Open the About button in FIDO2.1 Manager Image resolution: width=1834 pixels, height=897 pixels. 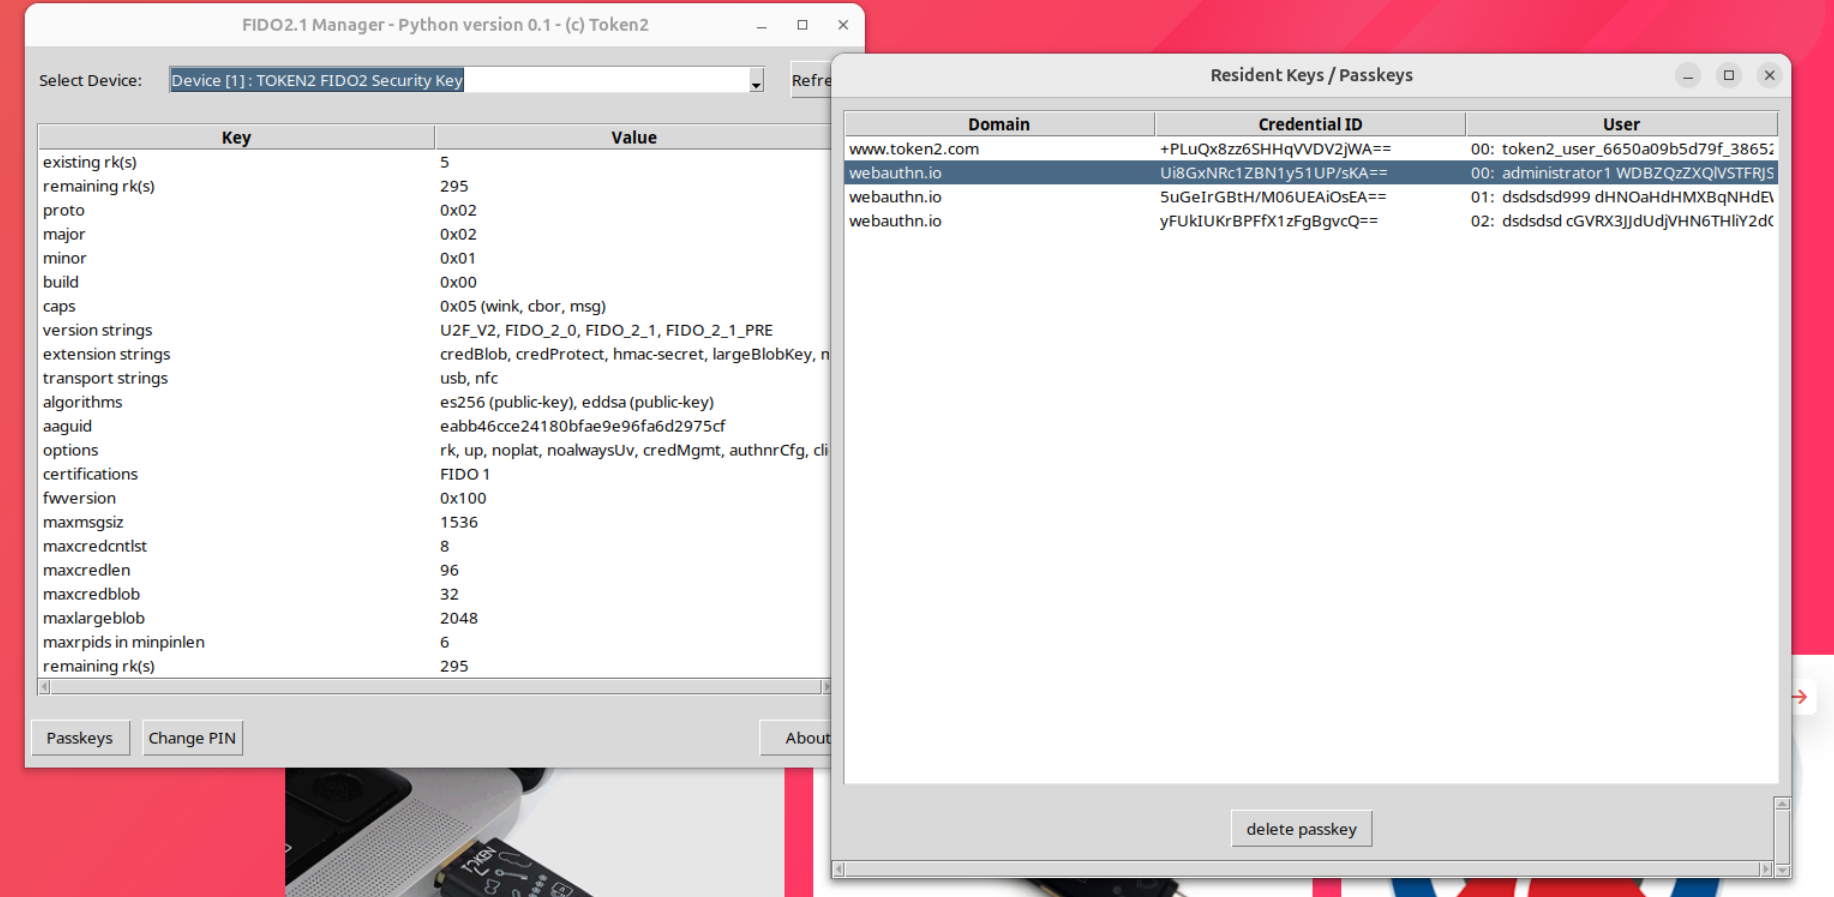click(796, 738)
